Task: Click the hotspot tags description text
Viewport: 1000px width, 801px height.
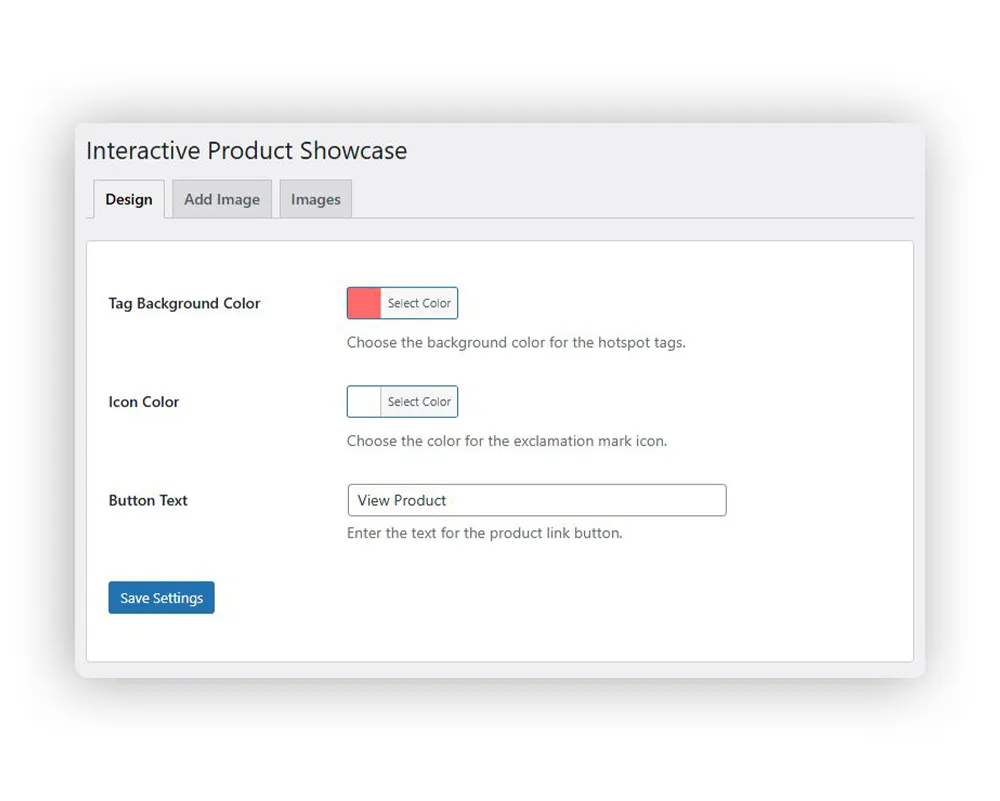Action: click(x=516, y=342)
